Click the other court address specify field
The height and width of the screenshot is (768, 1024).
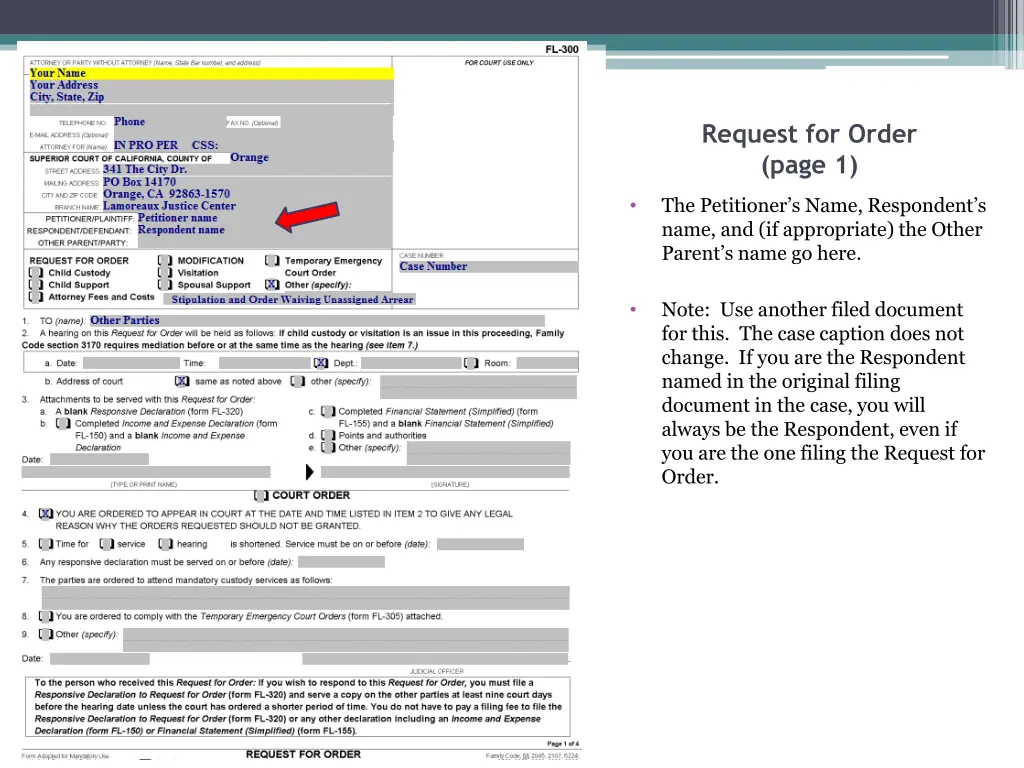coord(478,387)
